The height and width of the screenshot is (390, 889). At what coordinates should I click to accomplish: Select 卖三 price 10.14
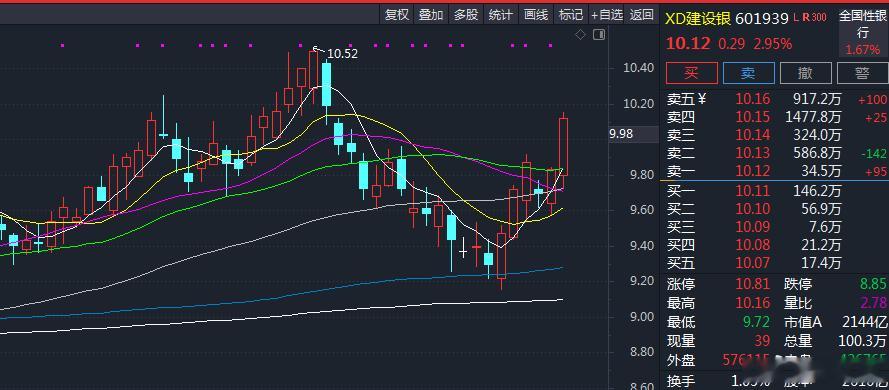pos(753,135)
